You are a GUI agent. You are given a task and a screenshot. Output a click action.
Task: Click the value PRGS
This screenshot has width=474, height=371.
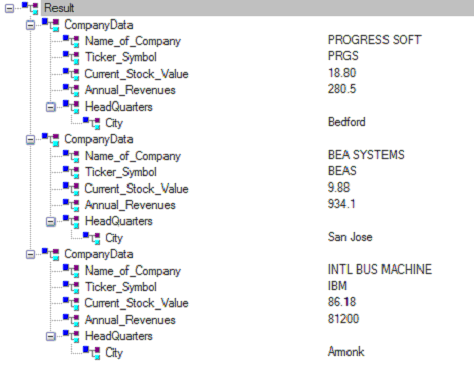pyautogui.click(x=343, y=56)
